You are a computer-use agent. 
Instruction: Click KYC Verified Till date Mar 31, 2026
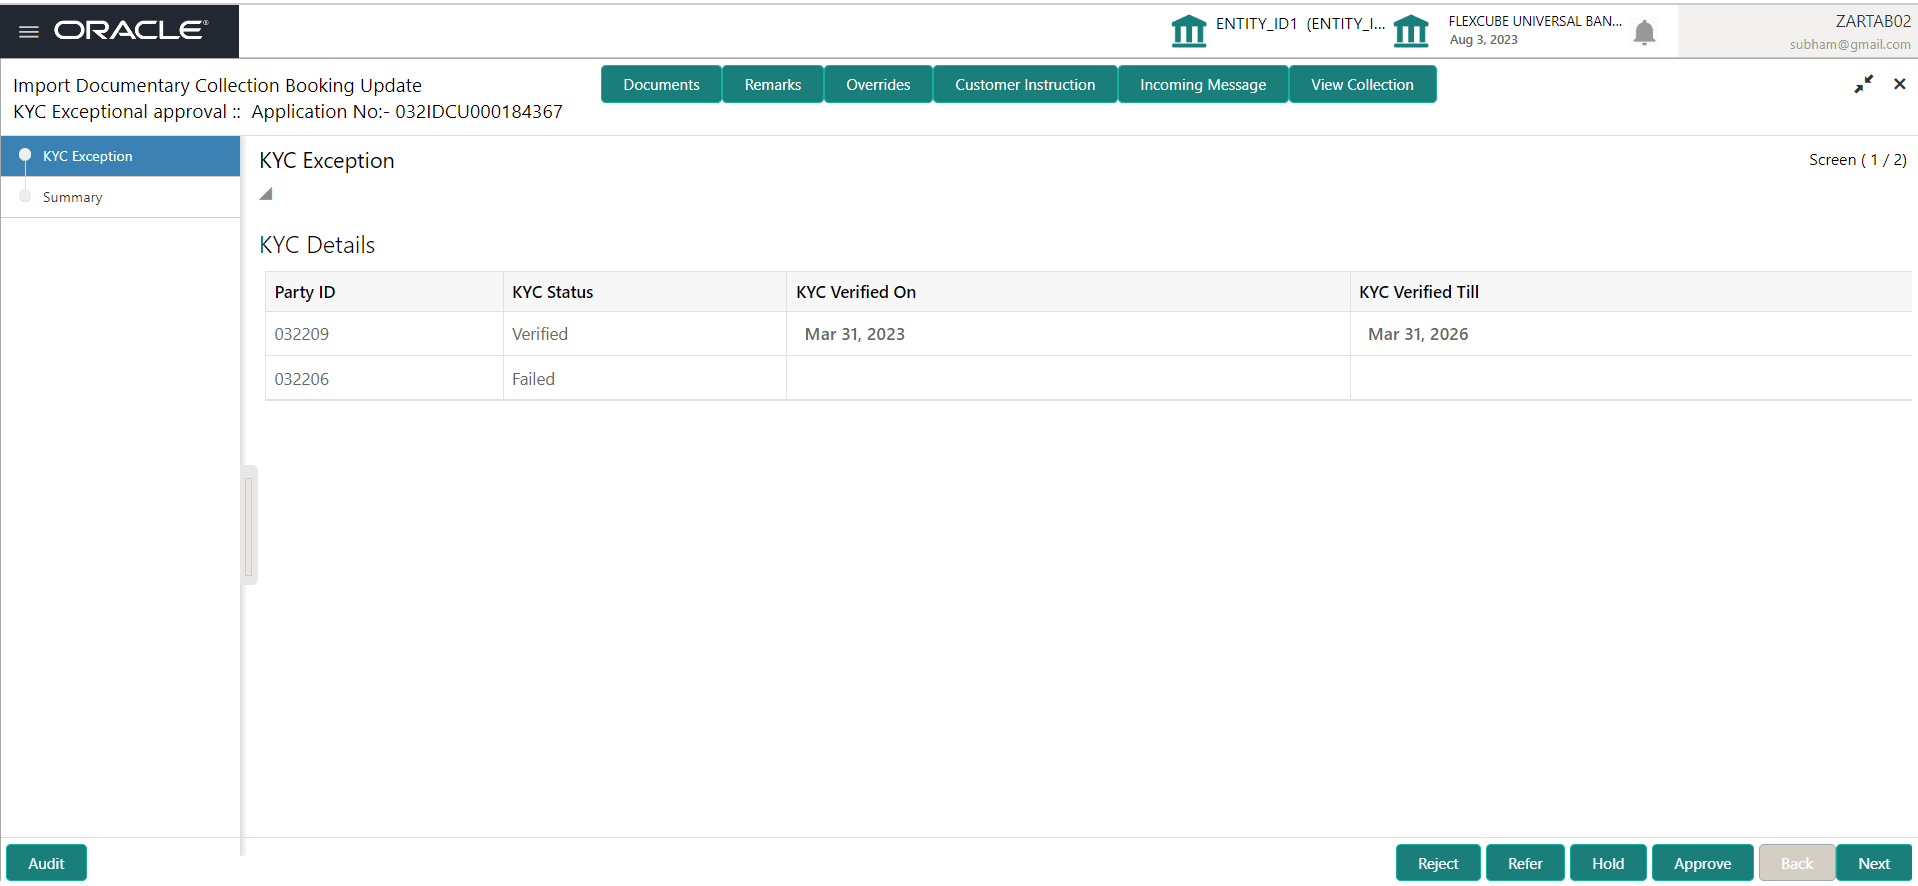click(1418, 334)
